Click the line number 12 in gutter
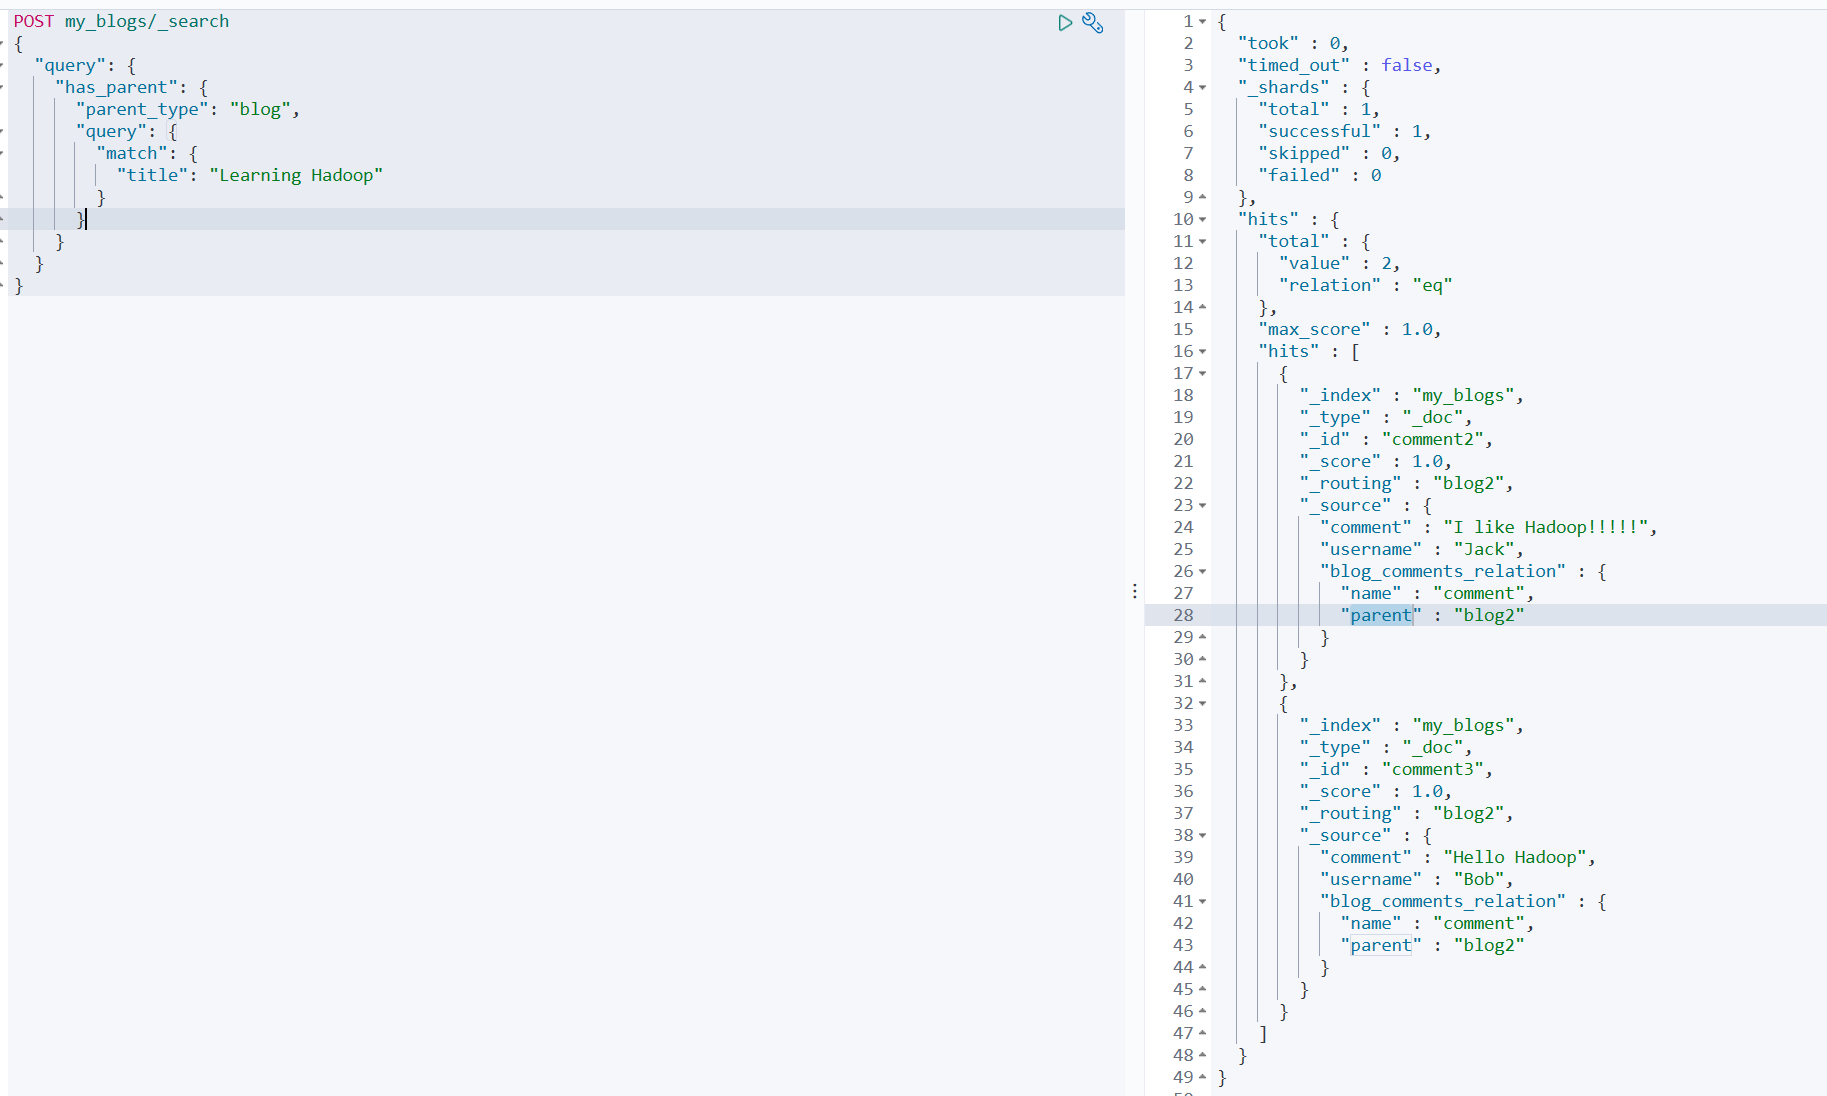 pos(1183,263)
